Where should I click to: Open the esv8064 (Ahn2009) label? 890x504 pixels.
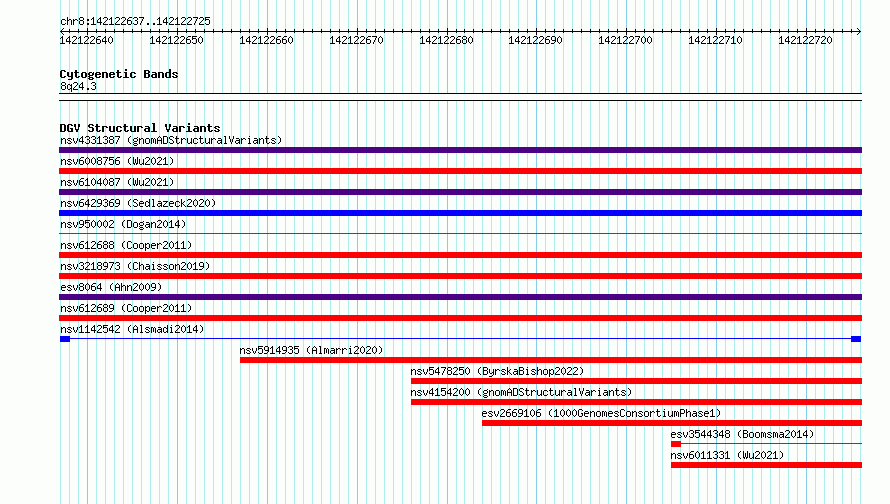(111, 287)
